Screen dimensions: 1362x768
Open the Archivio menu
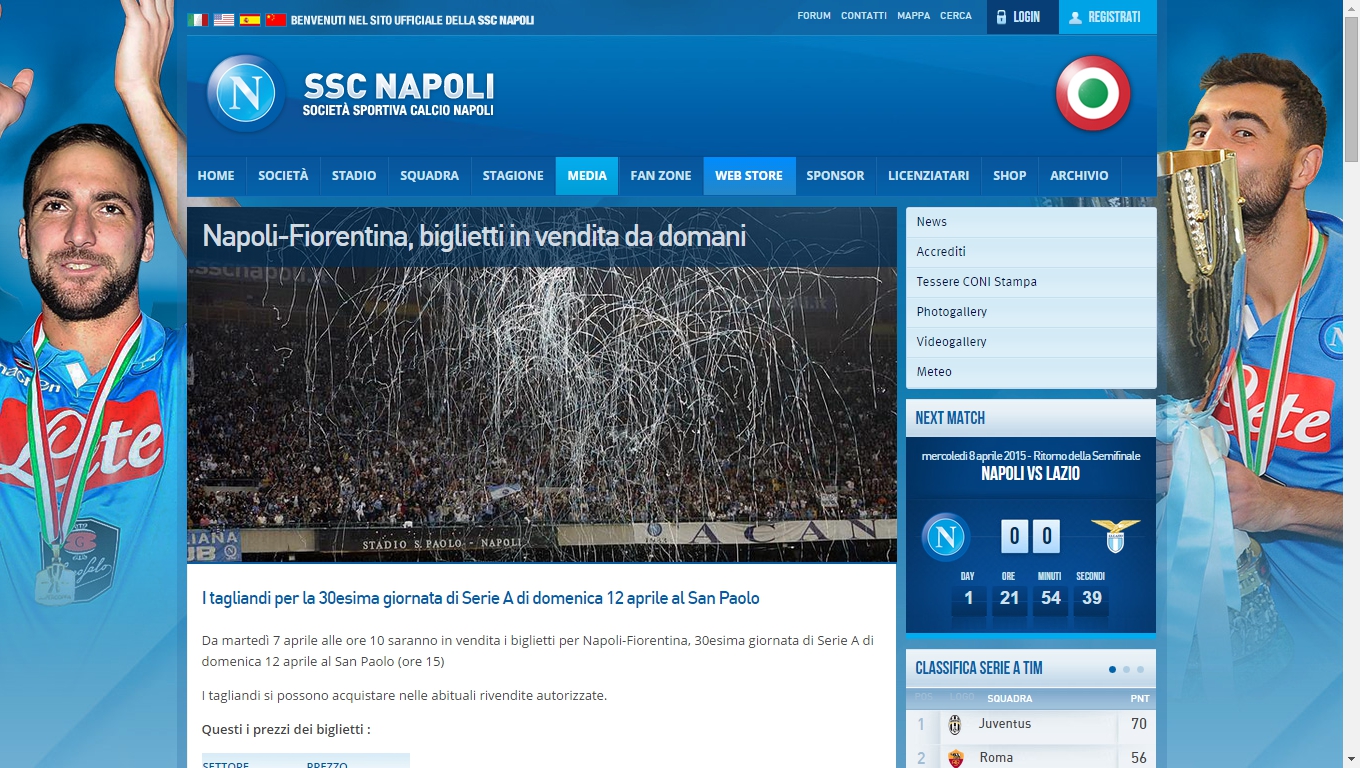click(1079, 176)
